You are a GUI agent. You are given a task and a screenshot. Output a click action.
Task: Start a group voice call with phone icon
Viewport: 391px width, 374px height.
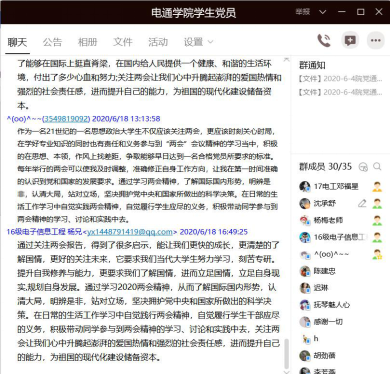pos(324,41)
